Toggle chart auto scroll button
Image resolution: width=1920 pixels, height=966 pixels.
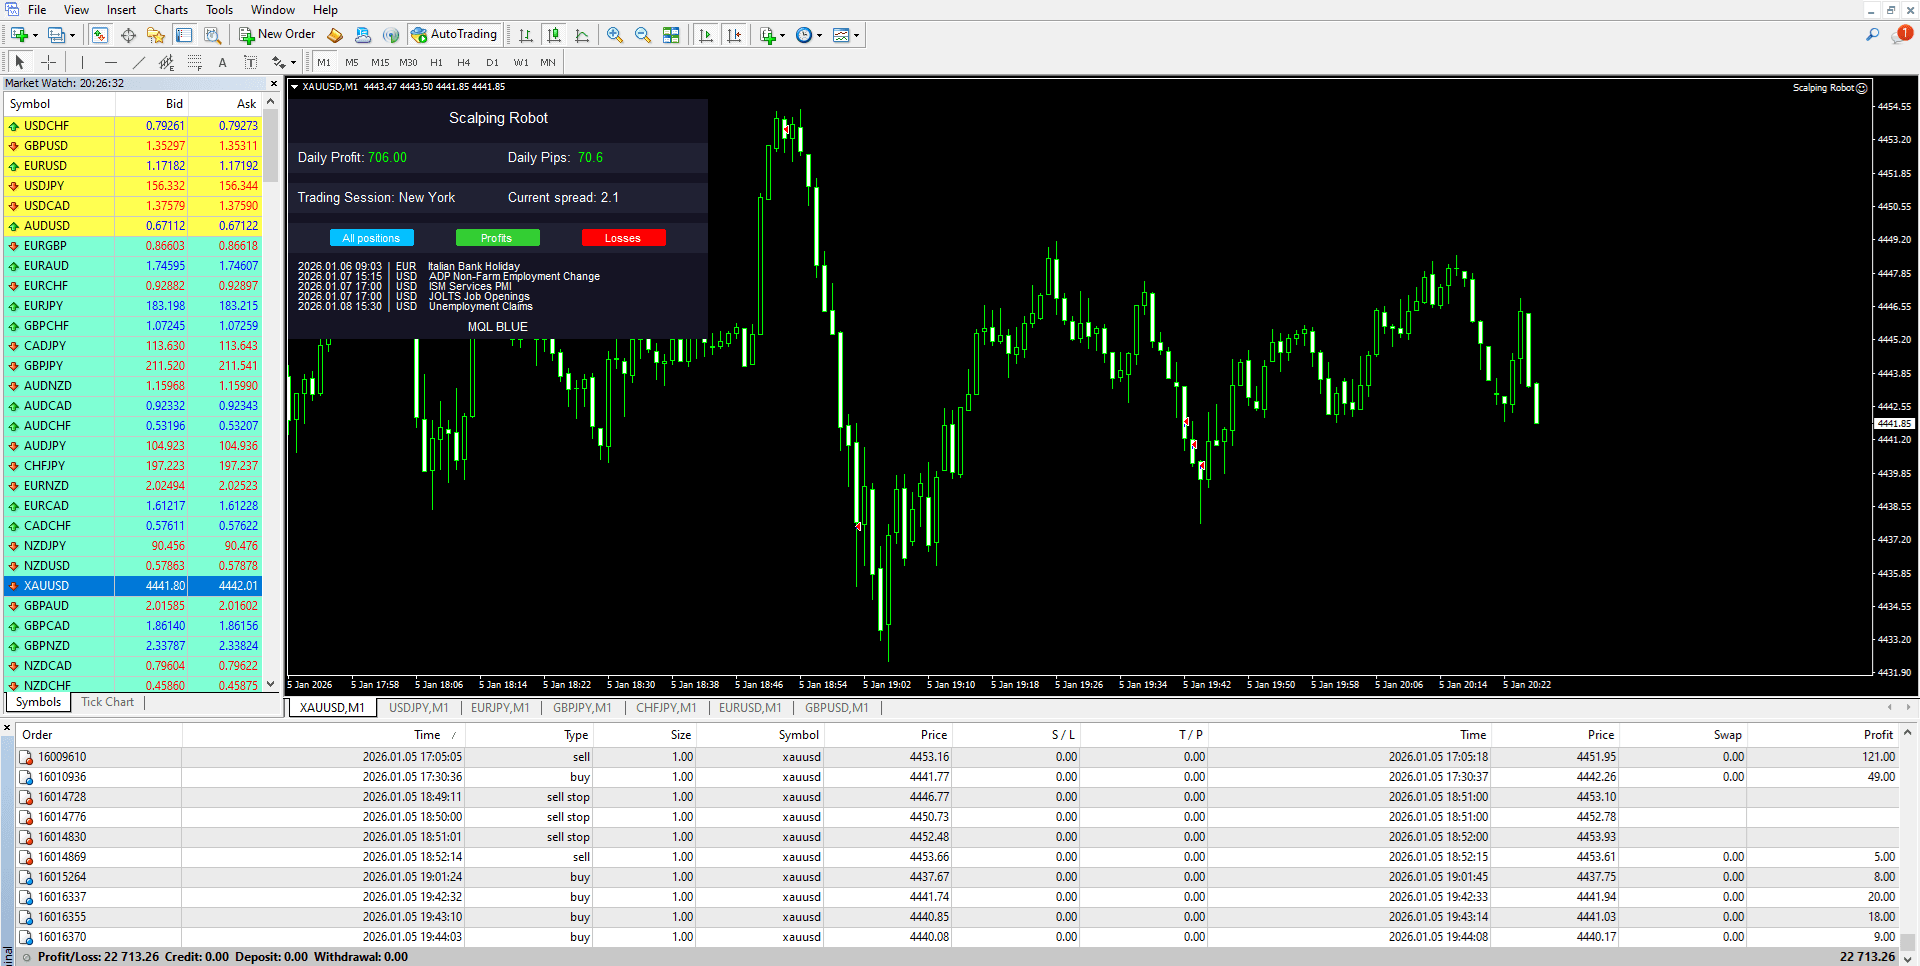click(x=706, y=35)
